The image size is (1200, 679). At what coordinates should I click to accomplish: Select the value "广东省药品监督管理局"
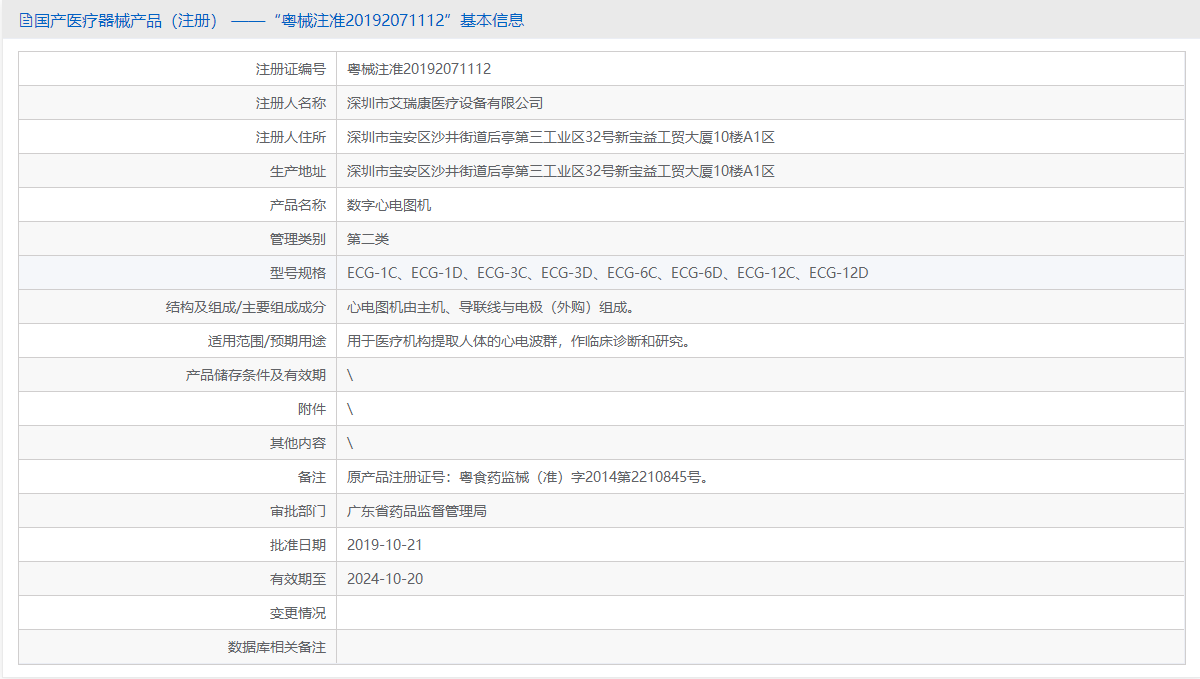click(417, 511)
